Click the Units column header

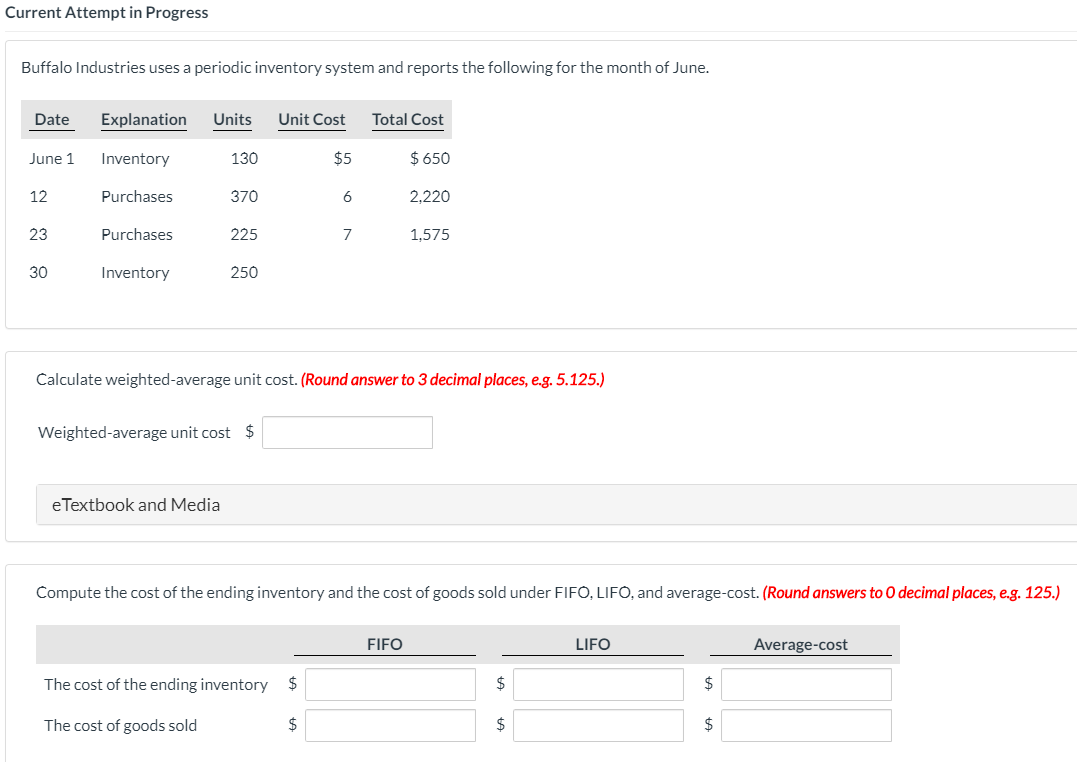232,119
